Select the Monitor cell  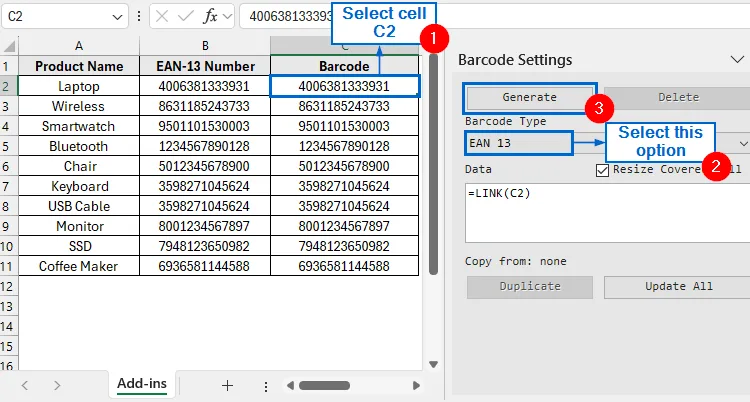(79, 226)
